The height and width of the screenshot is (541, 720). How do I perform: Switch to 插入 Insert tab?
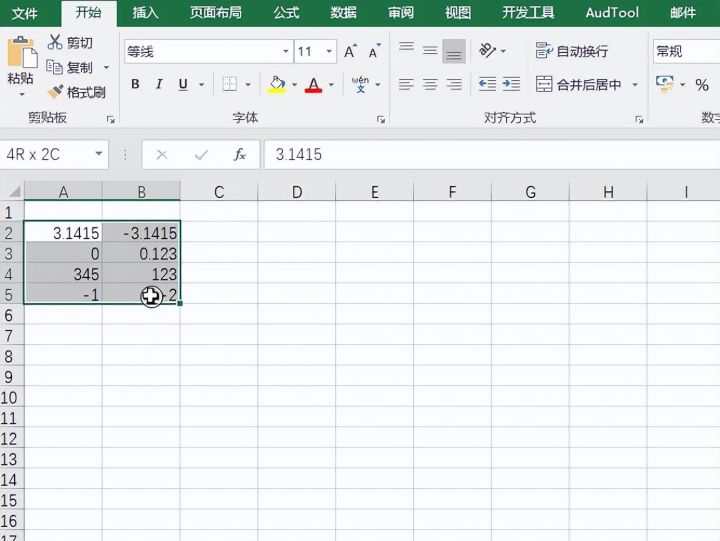[x=145, y=12]
